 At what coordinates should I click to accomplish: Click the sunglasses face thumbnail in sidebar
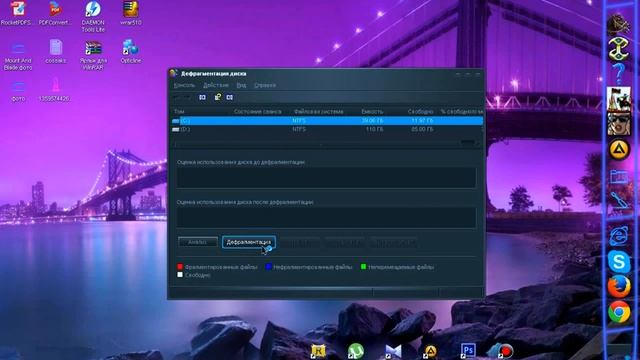pos(619,124)
